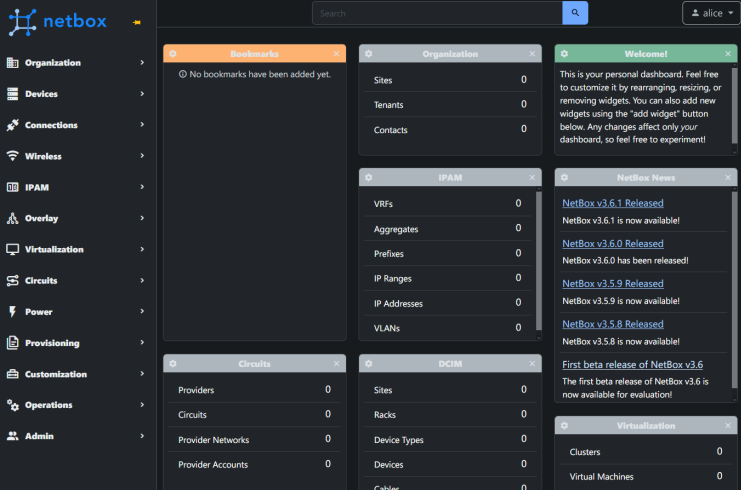Open the Admin sidebar menu

coord(76,436)
